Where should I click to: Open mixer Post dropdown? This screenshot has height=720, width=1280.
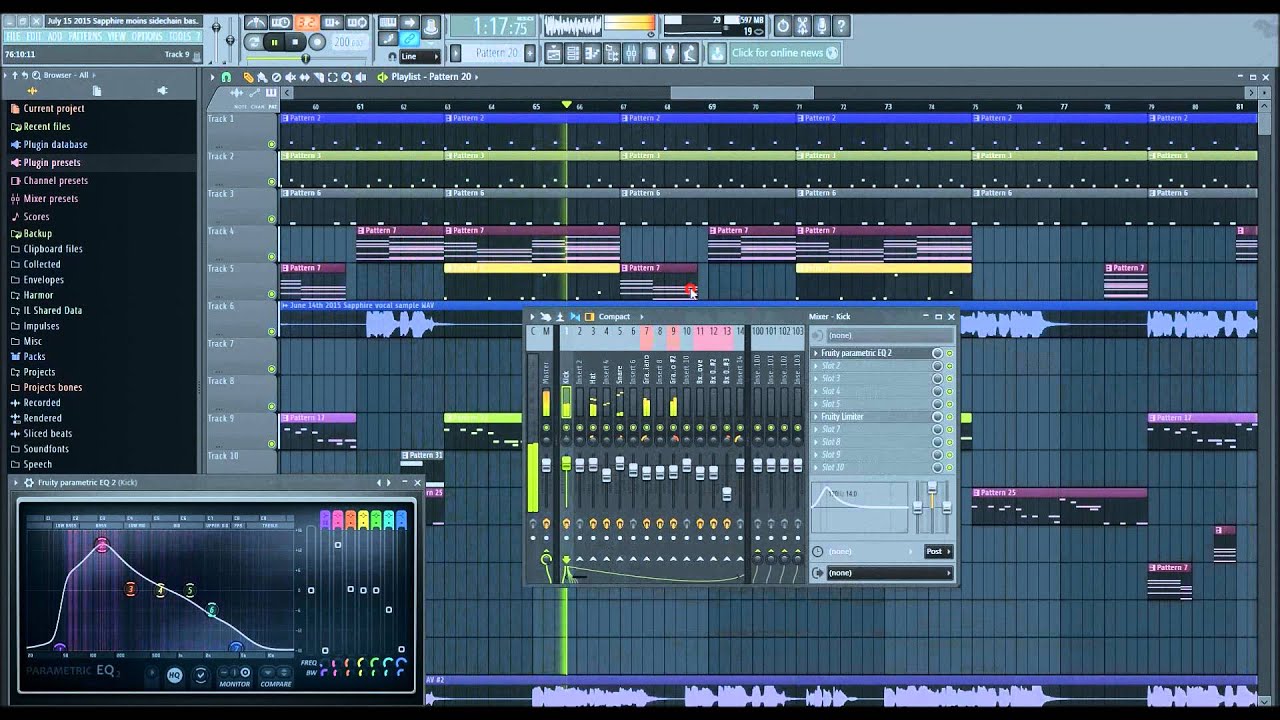(x=938, y=552)
